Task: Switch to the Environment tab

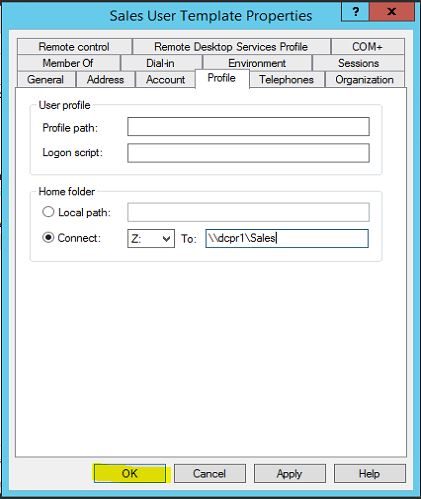Action: (x=257, y=63)
